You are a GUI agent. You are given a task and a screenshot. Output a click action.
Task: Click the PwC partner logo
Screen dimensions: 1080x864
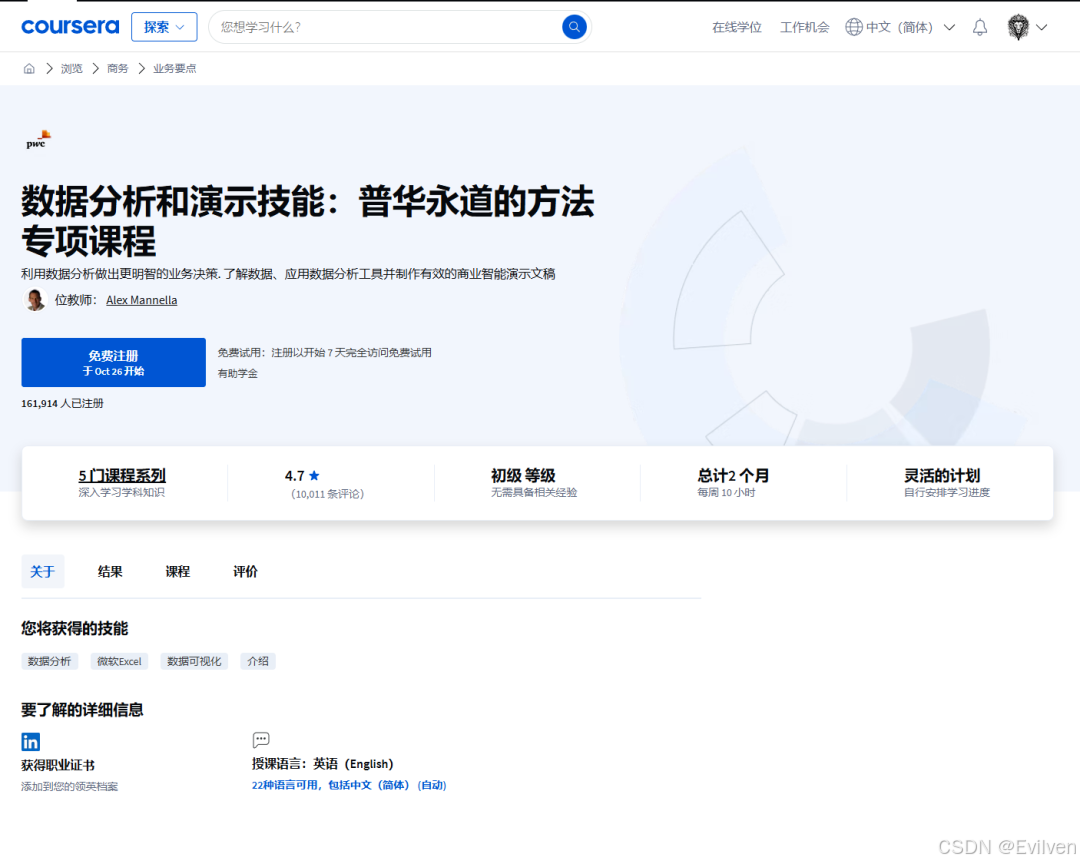click(x=38, y=139)
